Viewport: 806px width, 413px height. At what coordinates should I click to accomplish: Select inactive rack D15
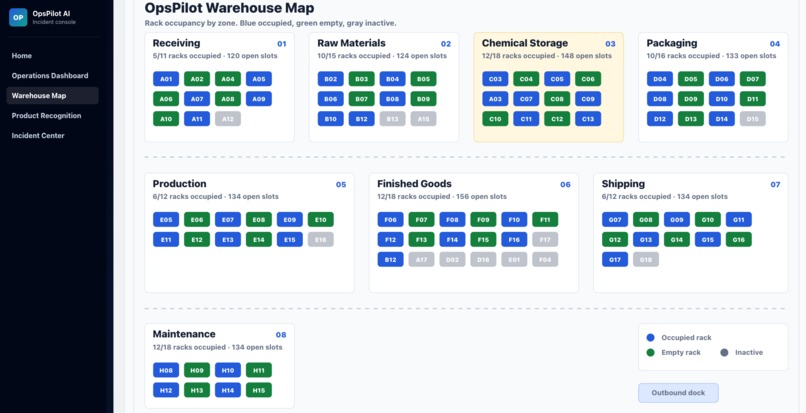752,119
